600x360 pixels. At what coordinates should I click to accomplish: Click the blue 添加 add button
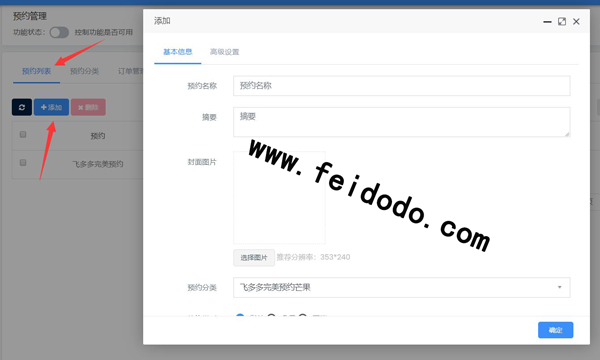(x=51, y=107)
